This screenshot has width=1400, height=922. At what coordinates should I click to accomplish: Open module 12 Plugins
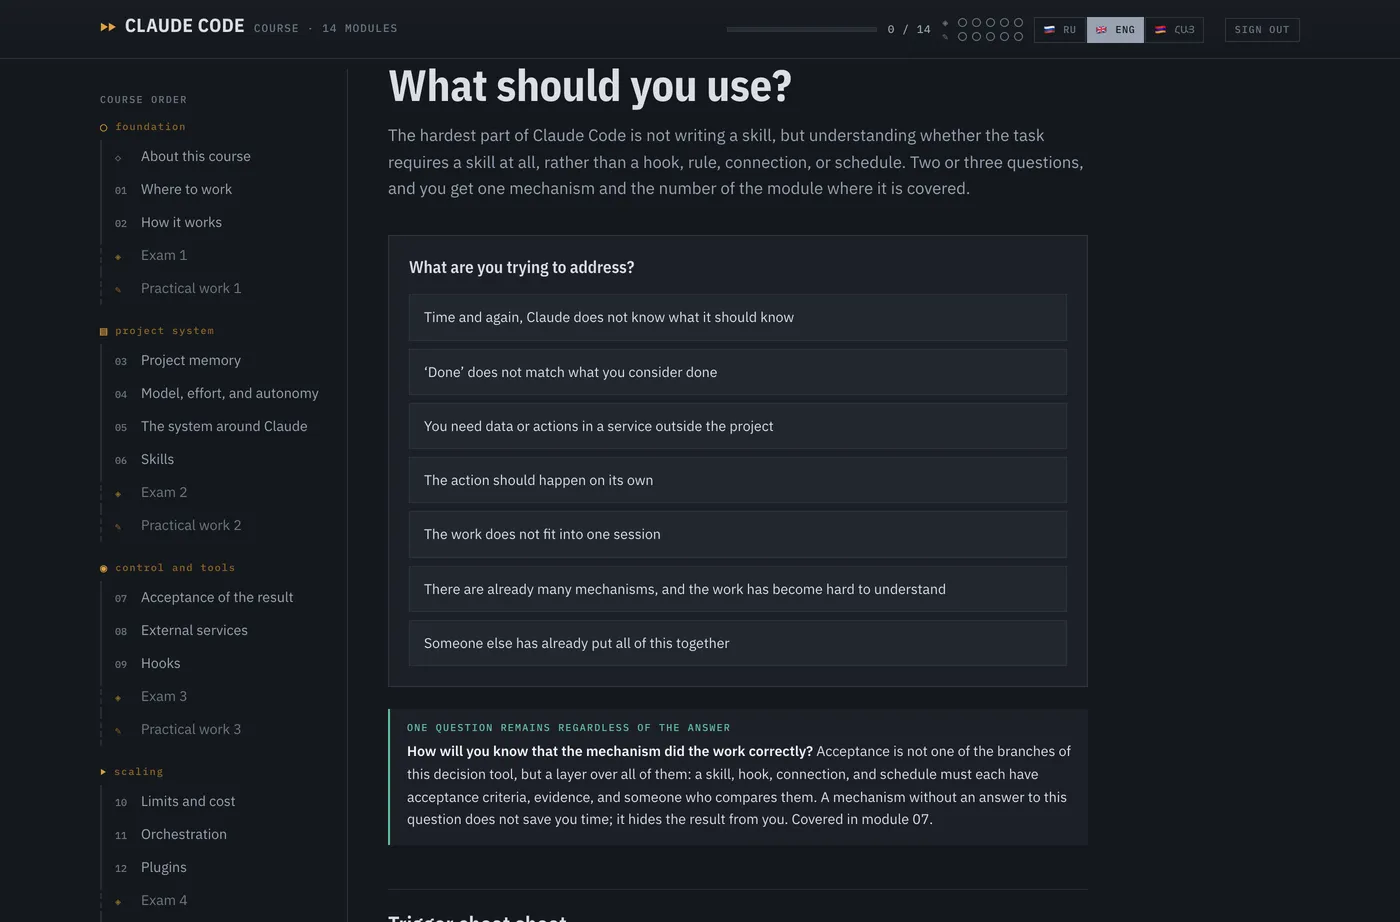pyautogui.click(x=164, y=868)
